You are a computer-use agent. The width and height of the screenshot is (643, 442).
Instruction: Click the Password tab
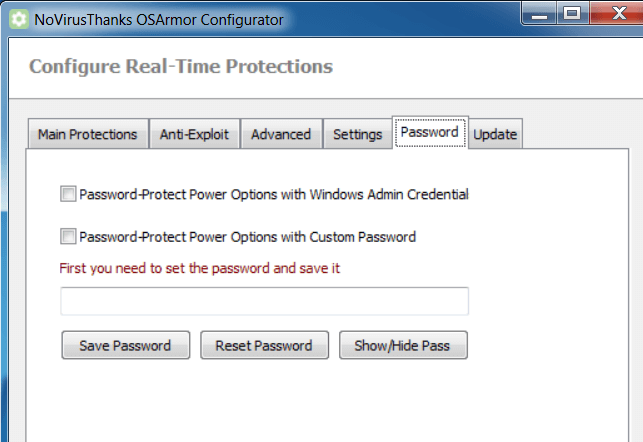pos(430,132)
